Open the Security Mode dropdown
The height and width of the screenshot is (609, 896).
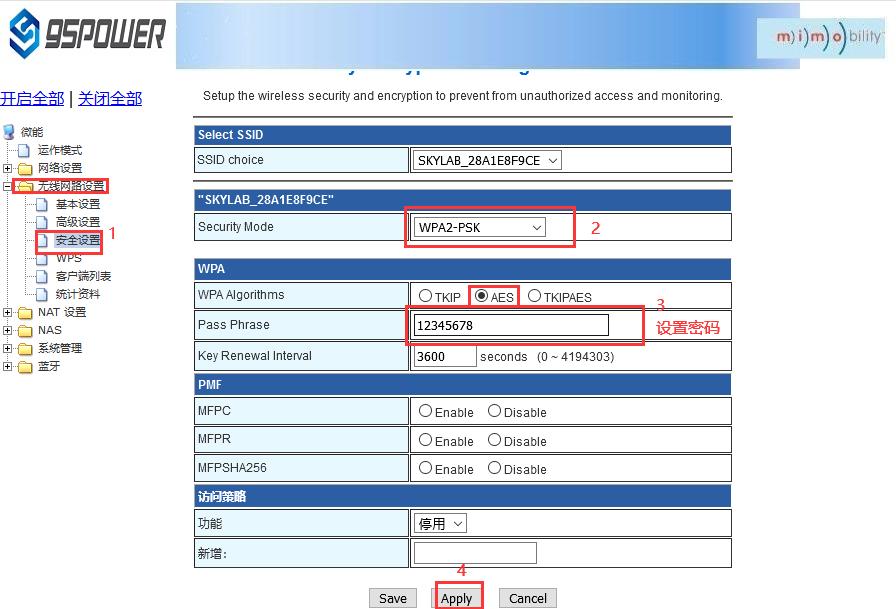pyautogui.click(x=480, y=228)
